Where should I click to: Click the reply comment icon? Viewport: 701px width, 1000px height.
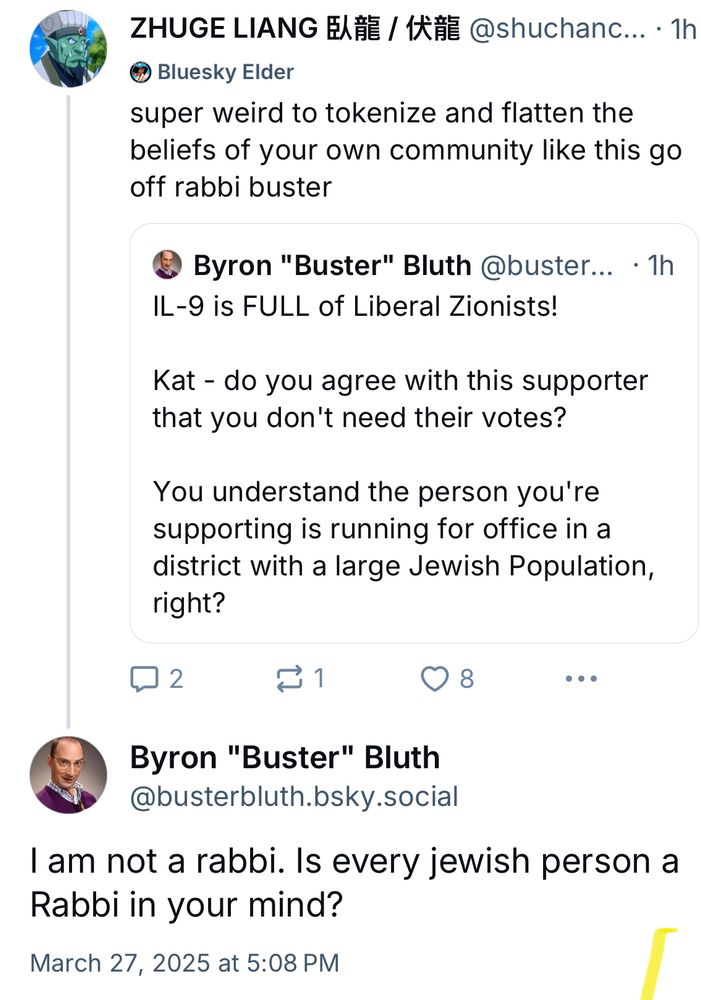[x=146, y=679]
